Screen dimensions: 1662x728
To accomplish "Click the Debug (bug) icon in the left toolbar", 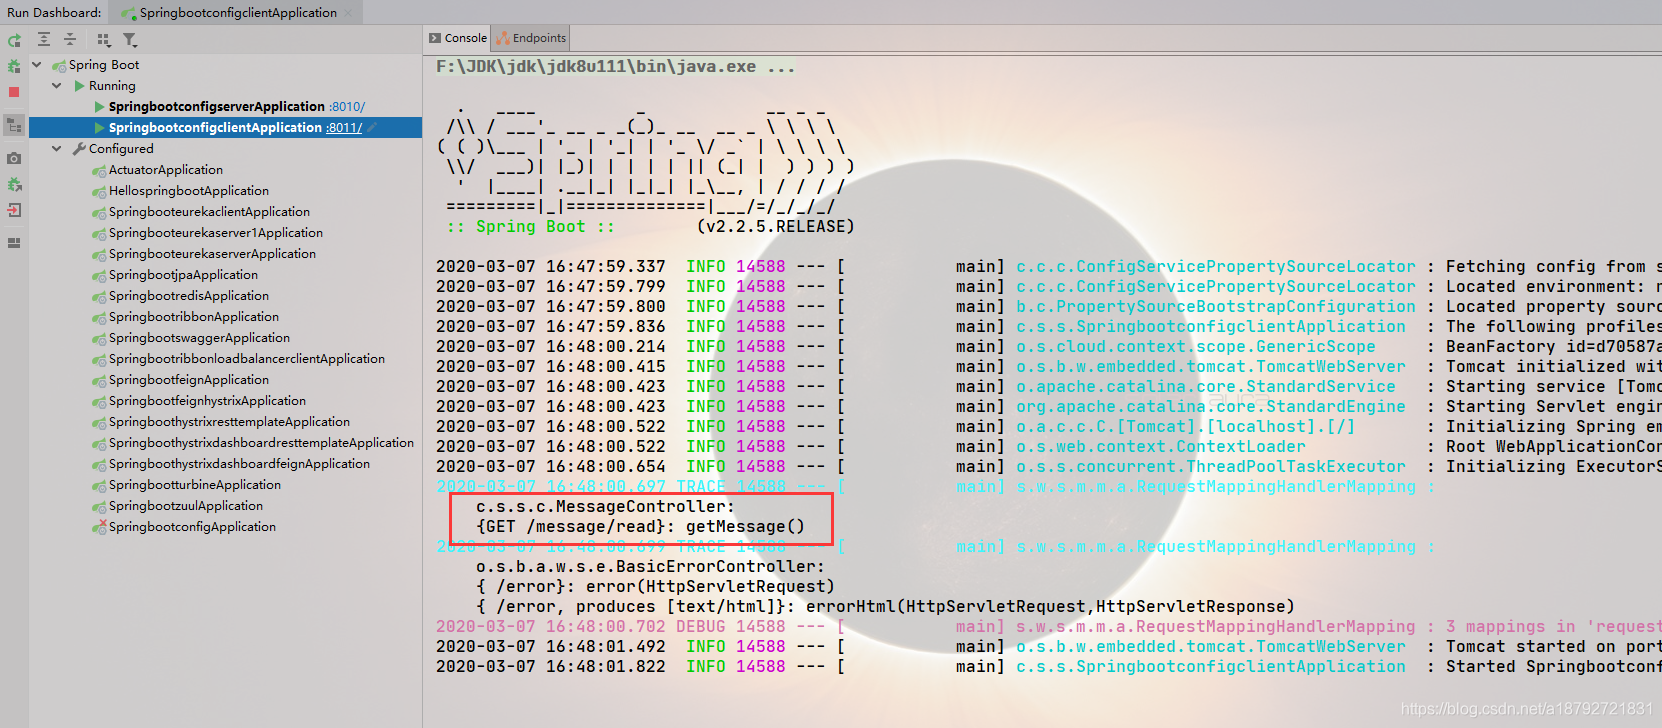I will point(14,66).
